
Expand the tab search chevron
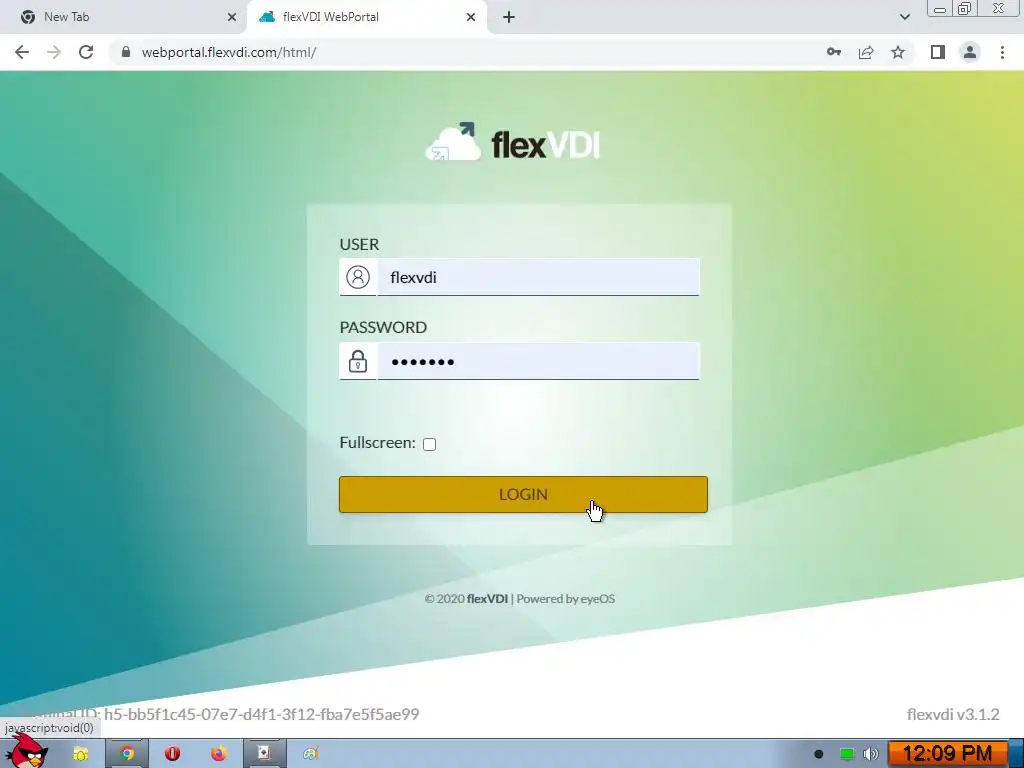(x=904, y=17)
